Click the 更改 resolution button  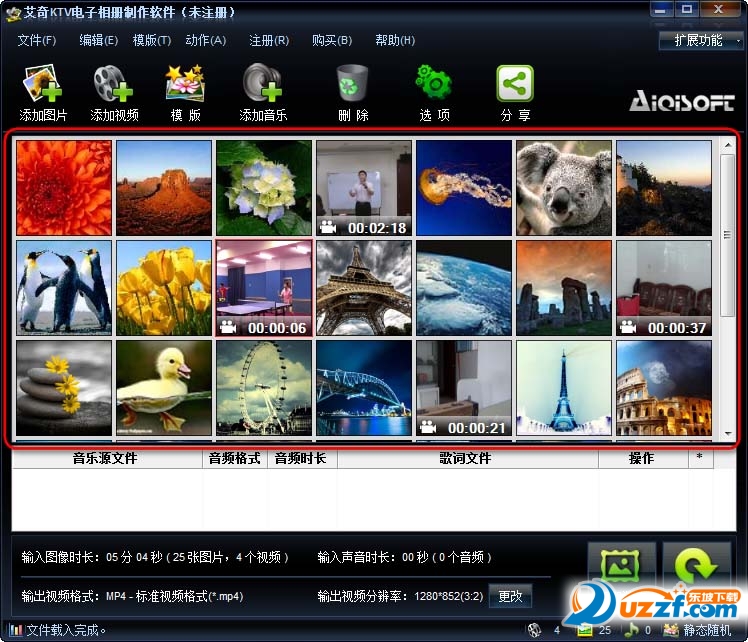tap(510, 596)
